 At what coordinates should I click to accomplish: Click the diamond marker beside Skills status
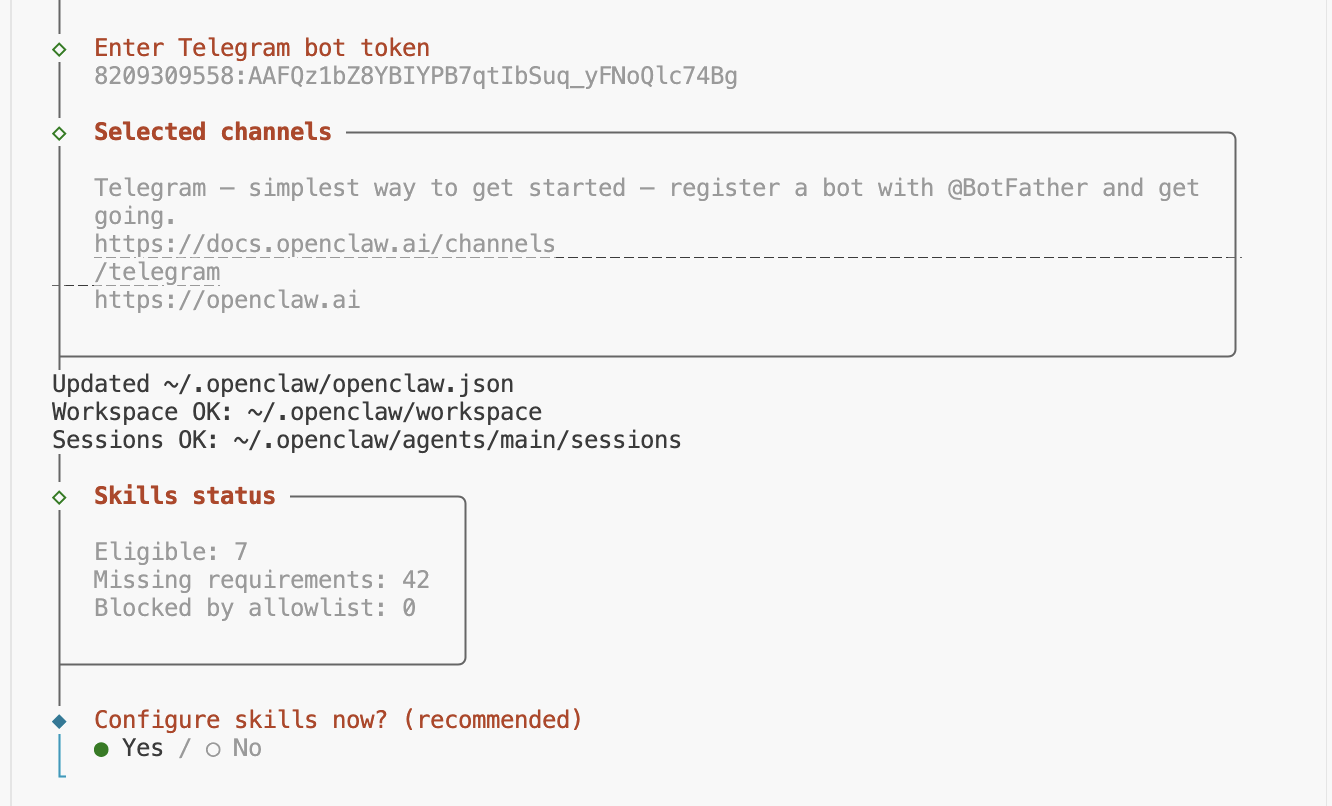pyautogui.click(x=59, y=496)
